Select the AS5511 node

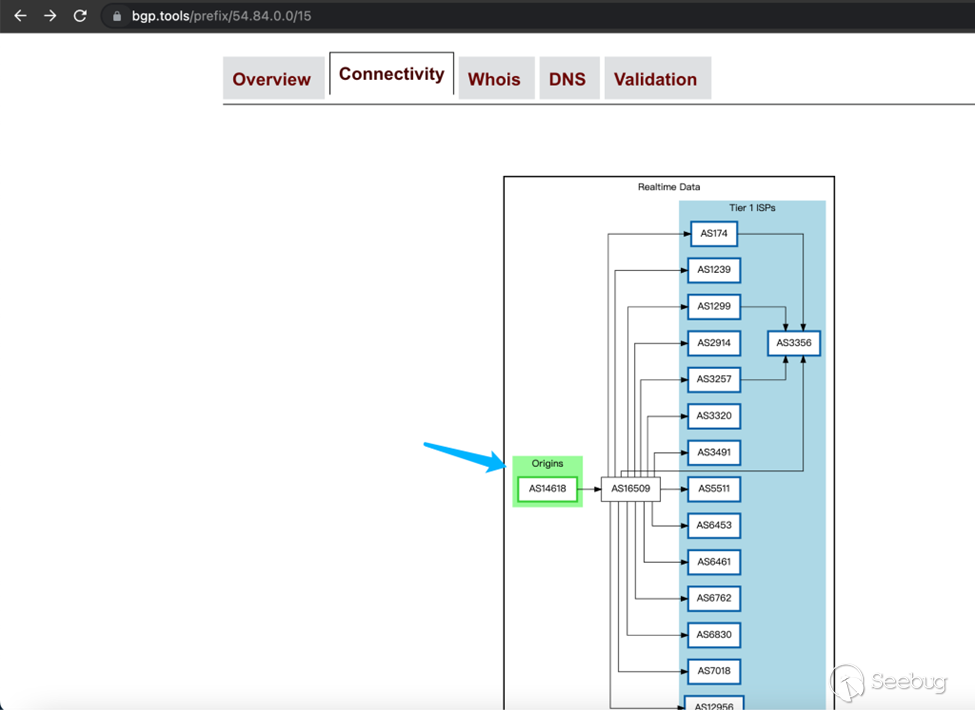714,489
